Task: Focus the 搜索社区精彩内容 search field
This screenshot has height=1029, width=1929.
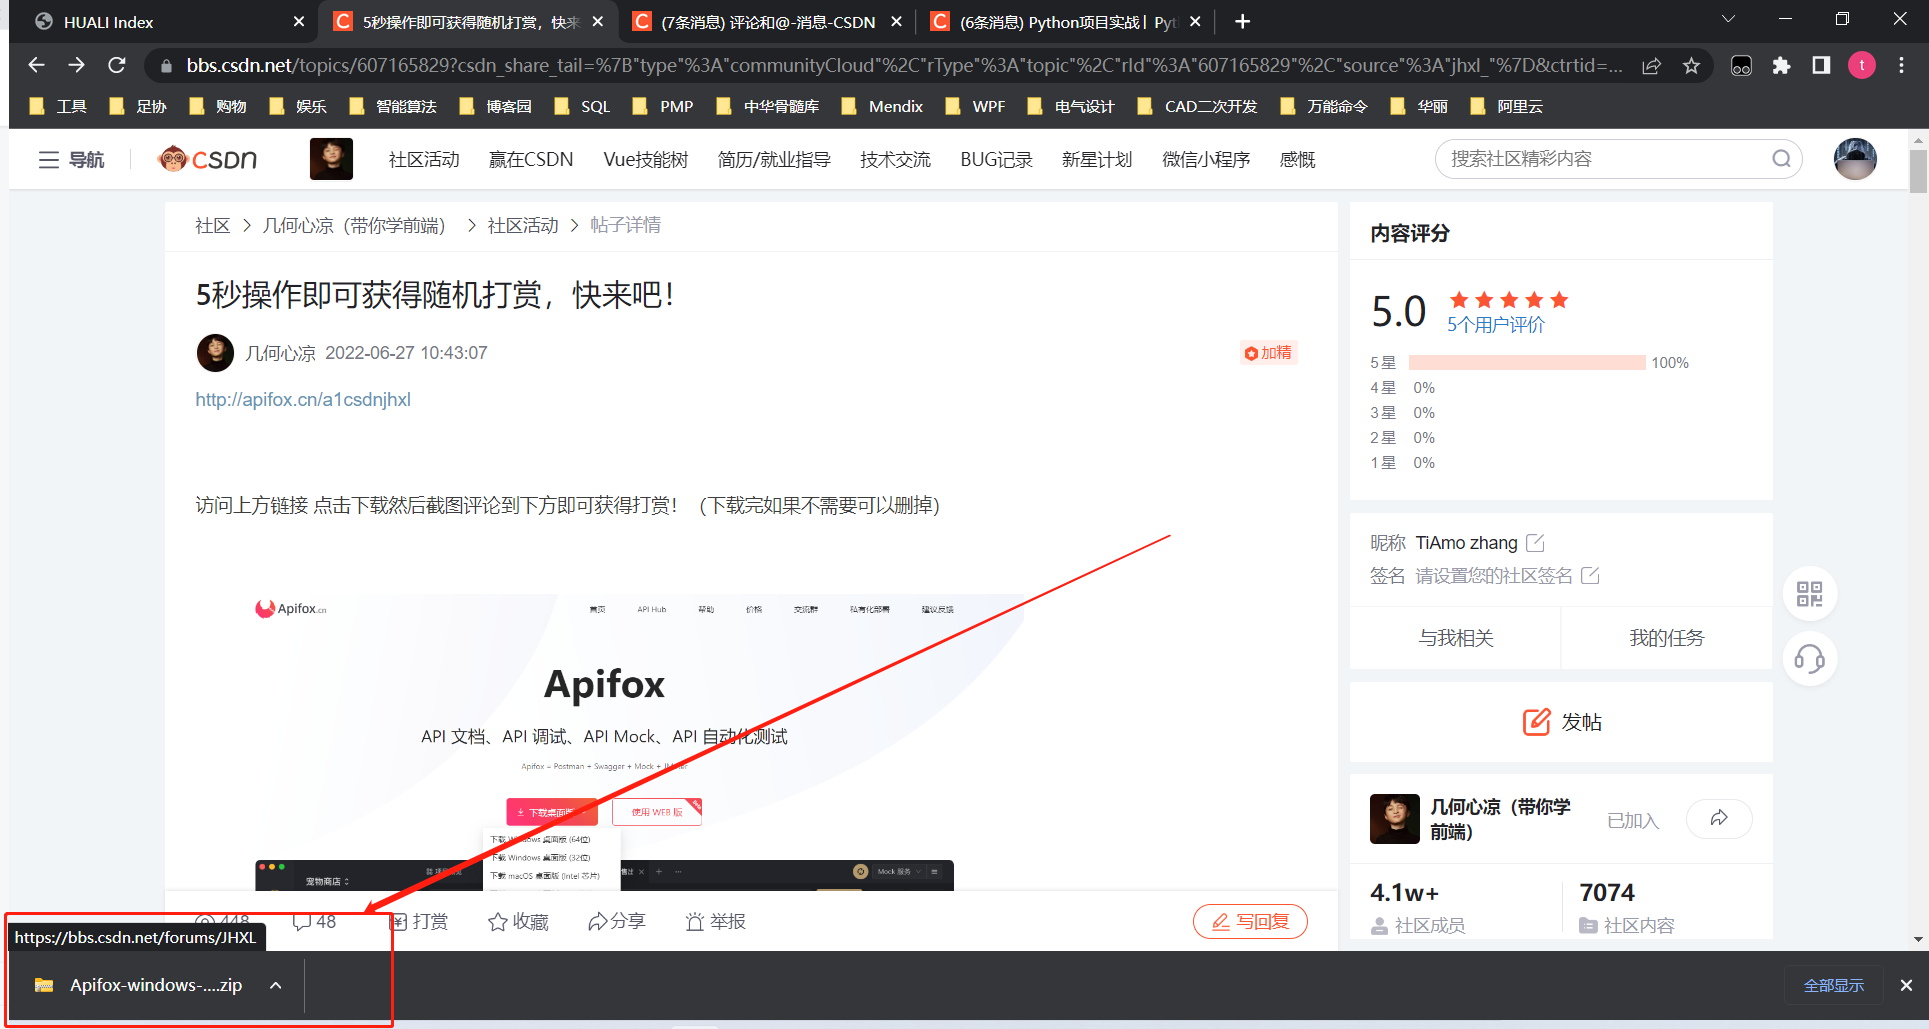Action: pos(1605,159)
